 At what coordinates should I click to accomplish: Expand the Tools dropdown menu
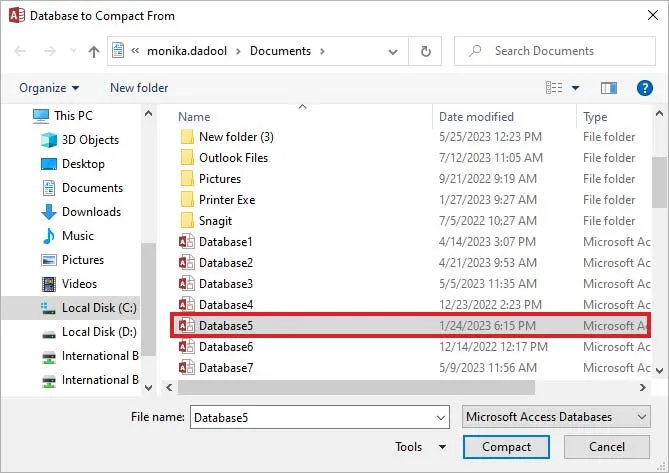click(x=420, y=447)
